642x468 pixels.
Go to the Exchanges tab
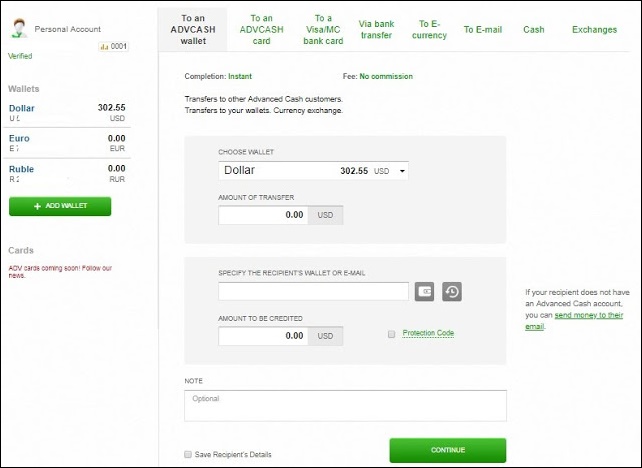pyautogui.click(x=594, y=30)
